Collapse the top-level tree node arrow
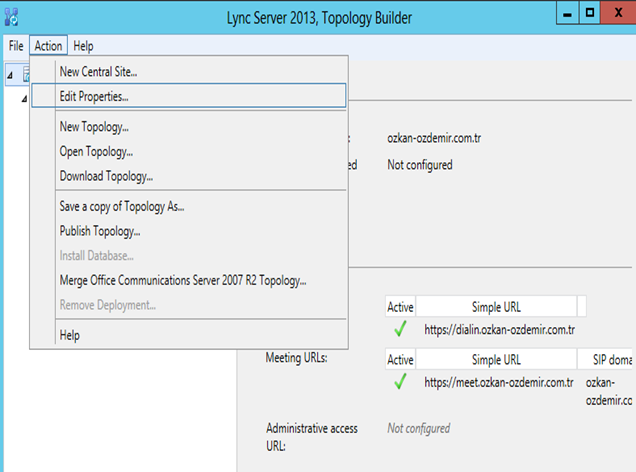Viewport: 636px width, 472px height. (x=10, y=75)
